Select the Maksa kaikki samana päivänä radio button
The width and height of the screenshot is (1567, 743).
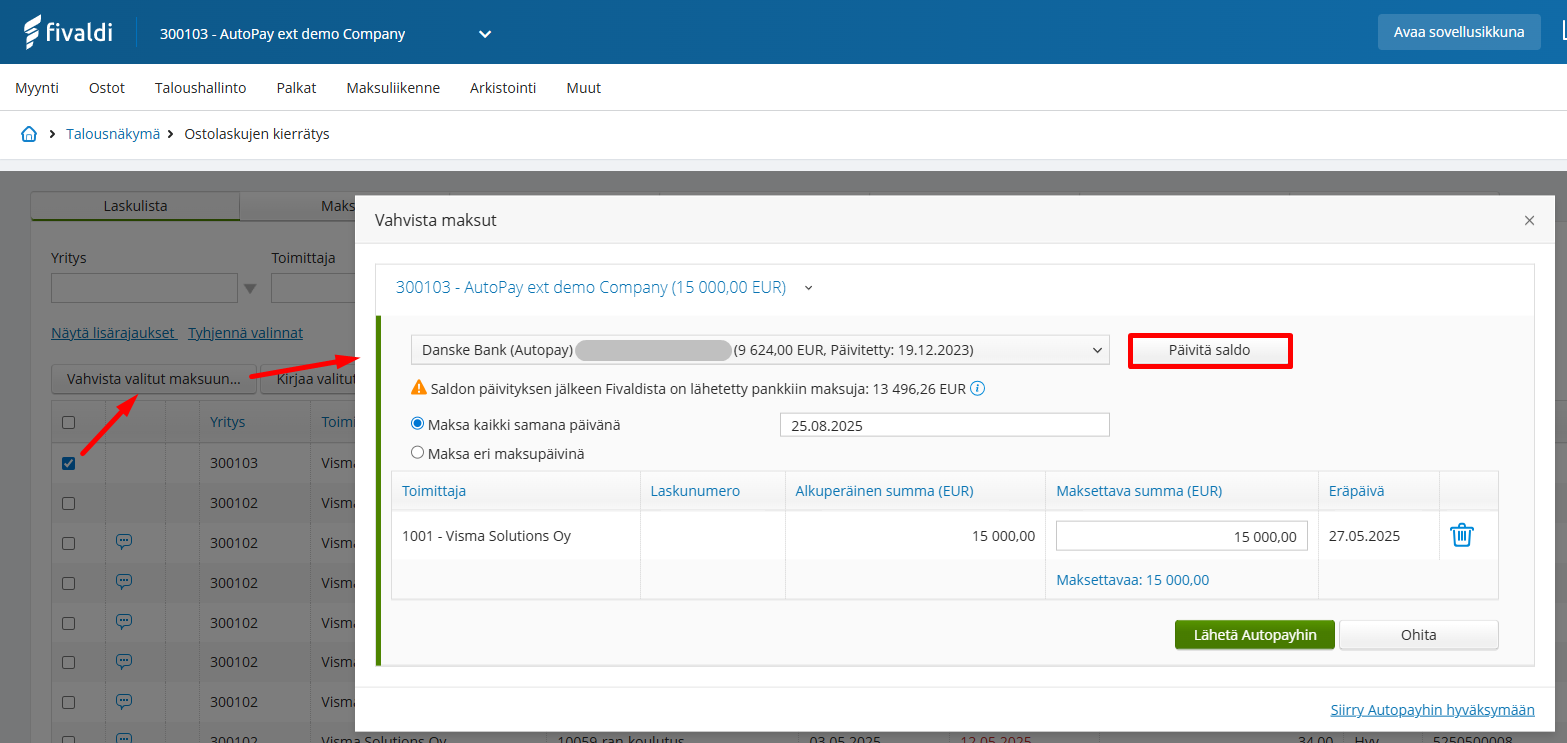tap(418, 424)
